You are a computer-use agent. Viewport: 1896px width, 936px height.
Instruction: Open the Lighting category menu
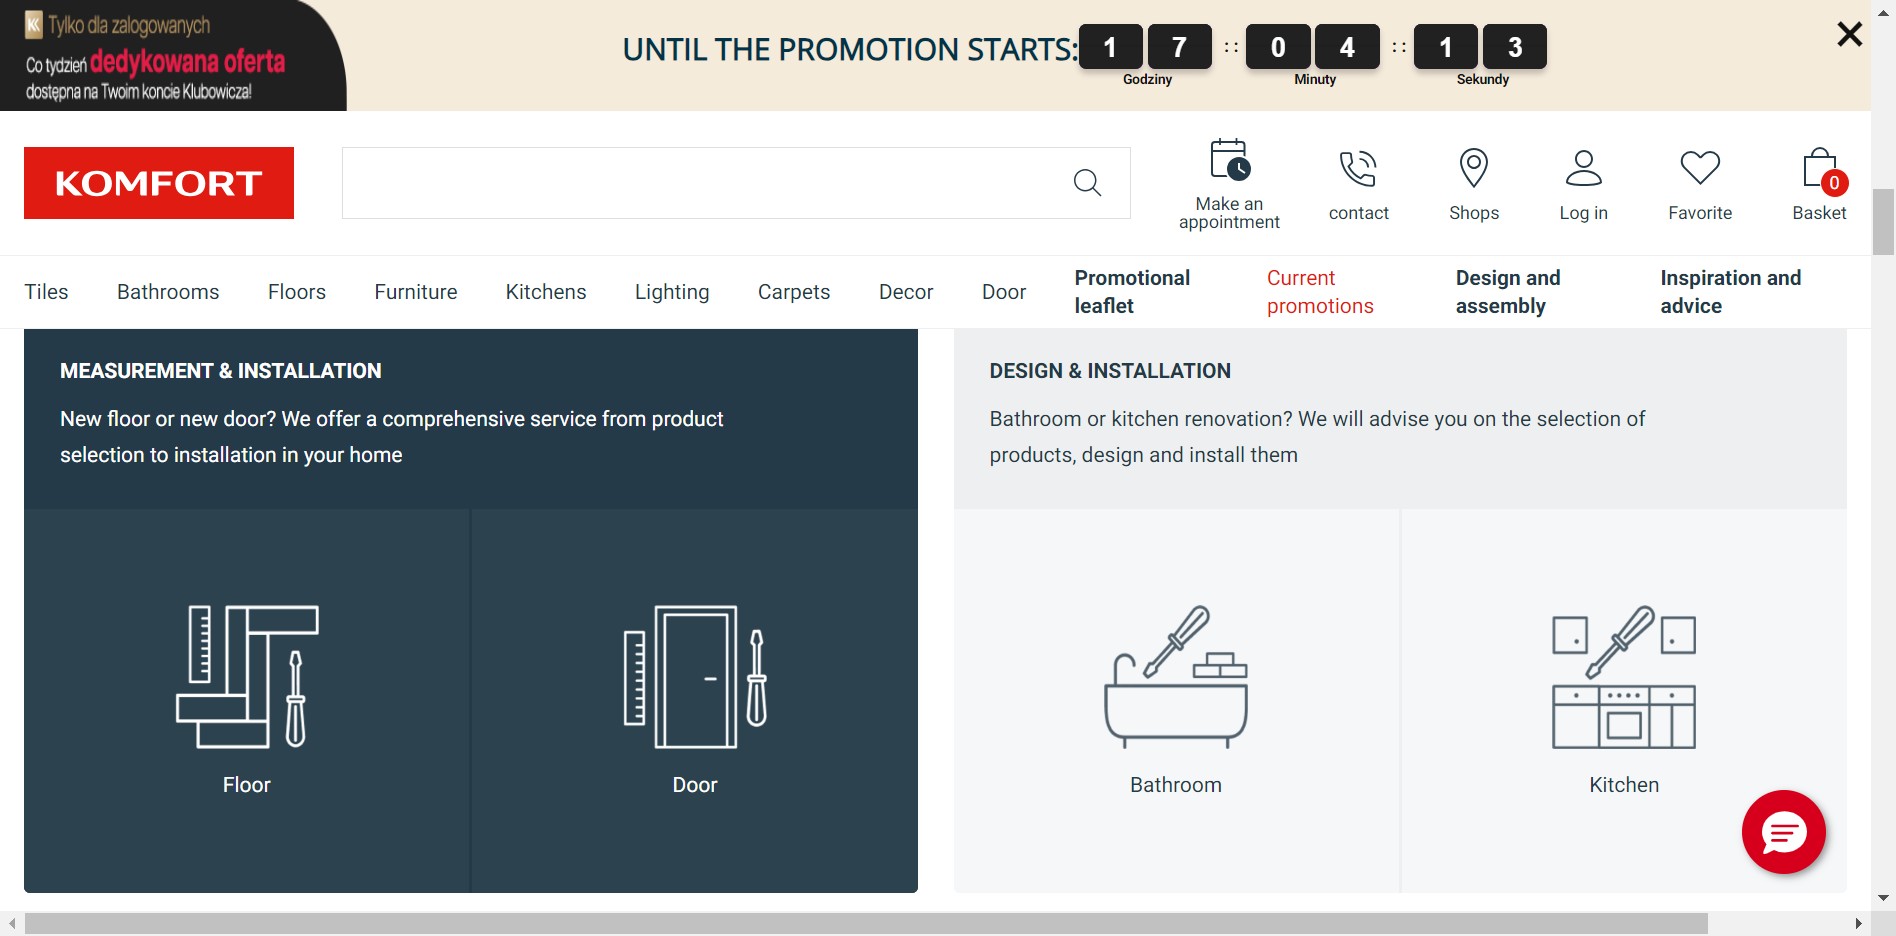pyautogui.click(x=672, y=292)
